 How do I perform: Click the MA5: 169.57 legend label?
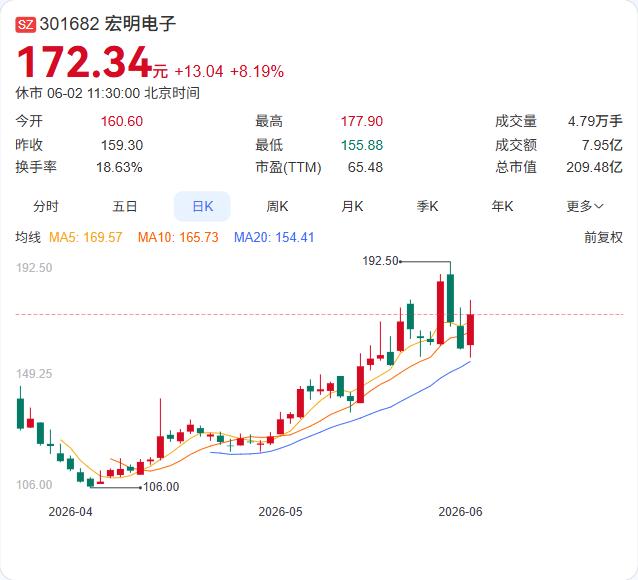point(85,237)
